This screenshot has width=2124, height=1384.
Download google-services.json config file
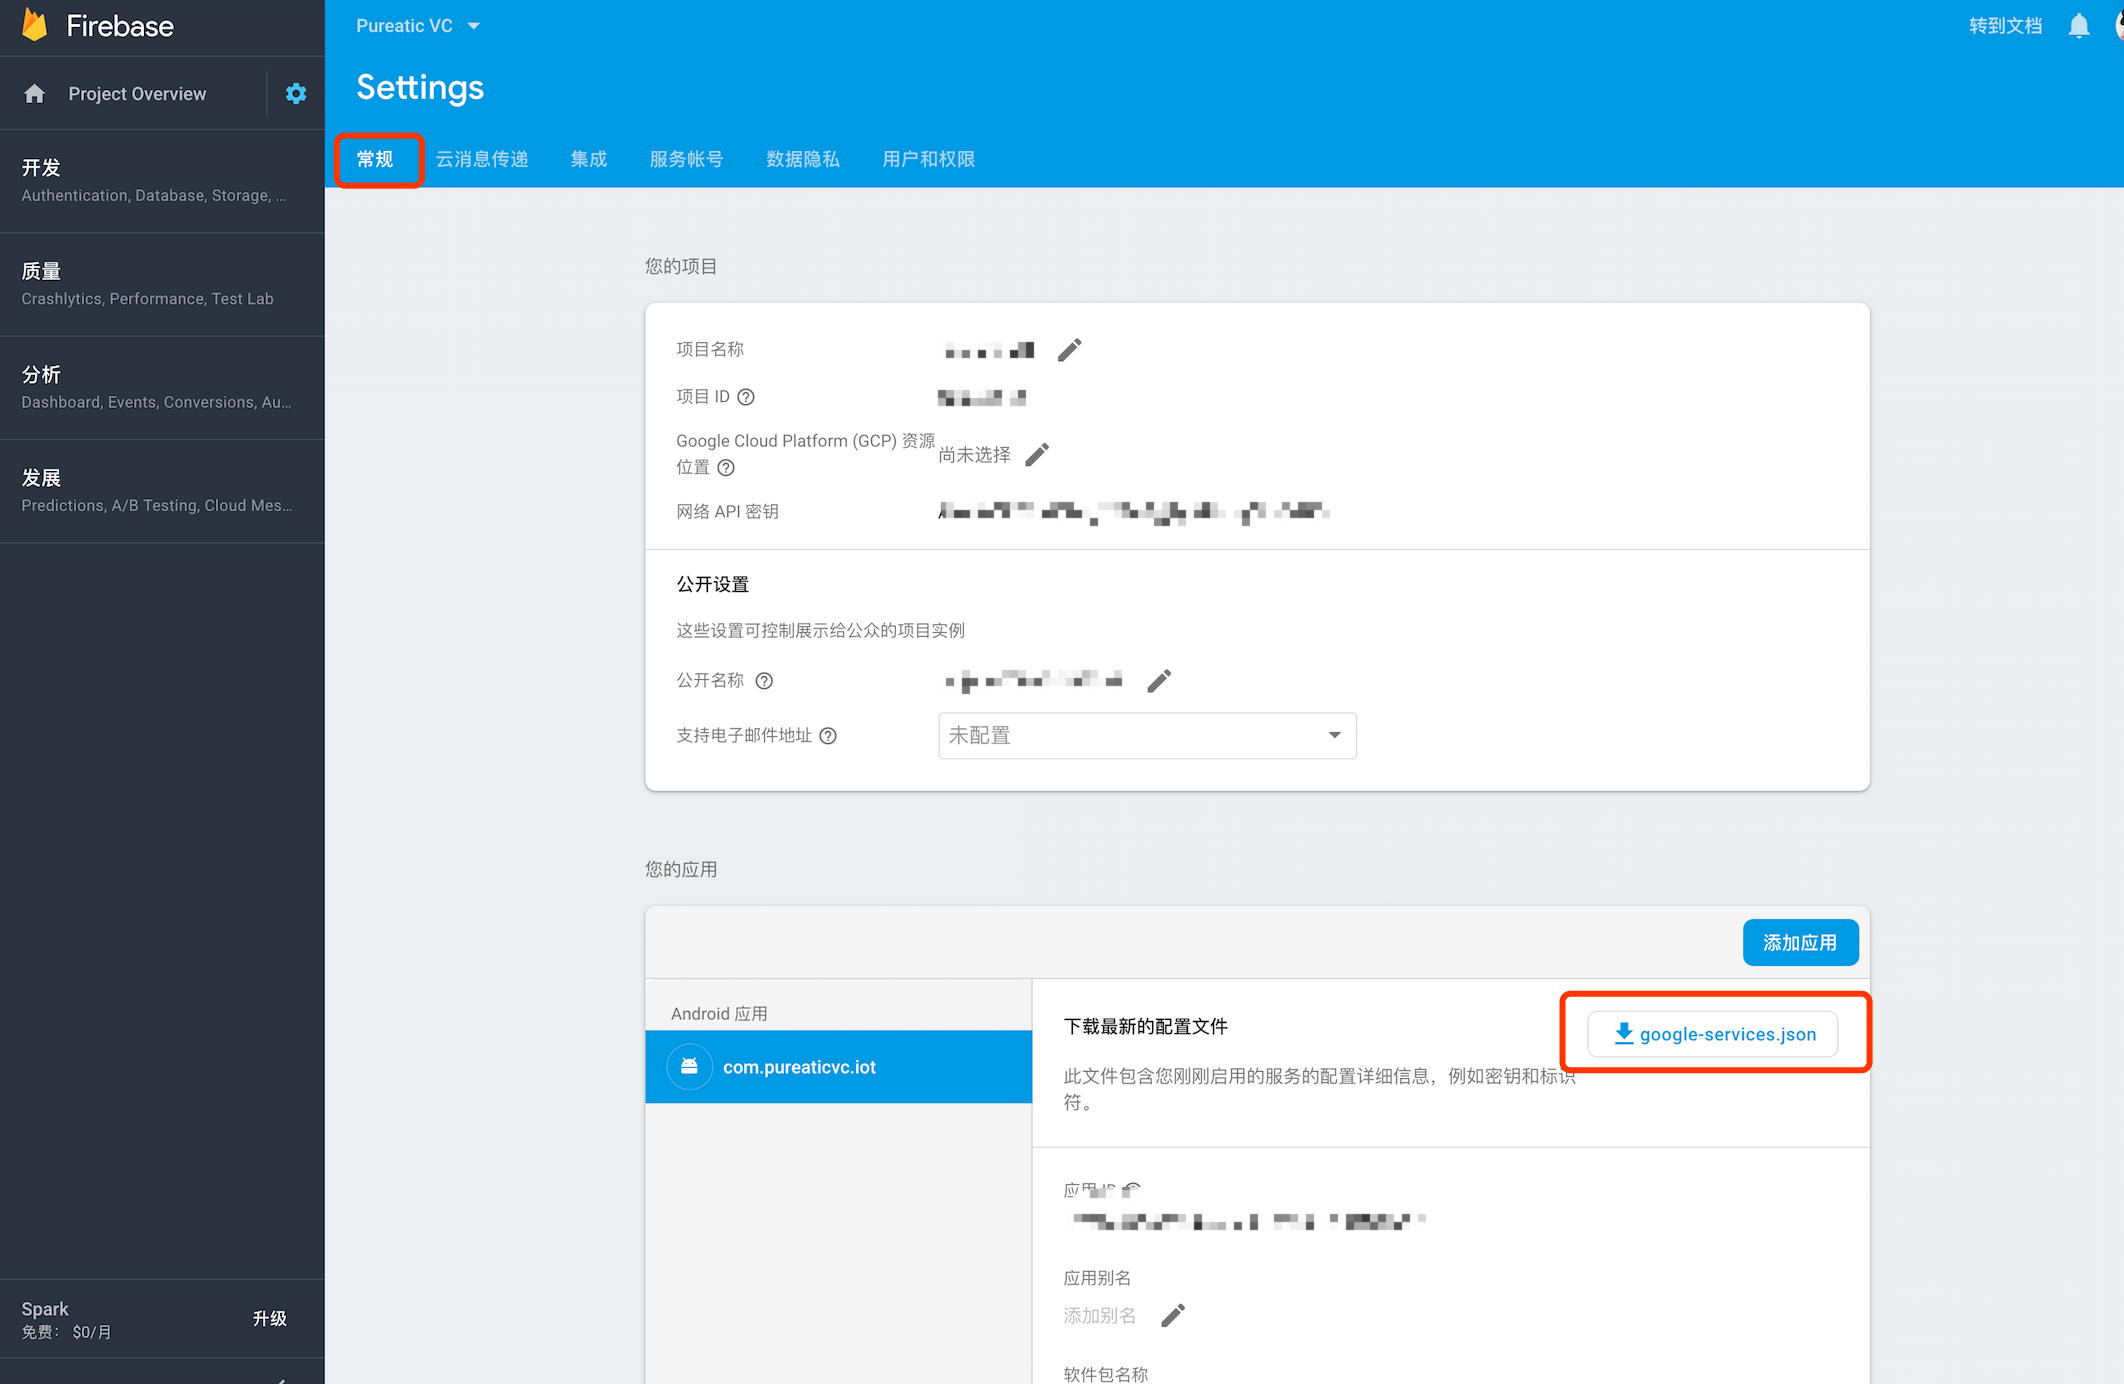coord(1713,1034)
